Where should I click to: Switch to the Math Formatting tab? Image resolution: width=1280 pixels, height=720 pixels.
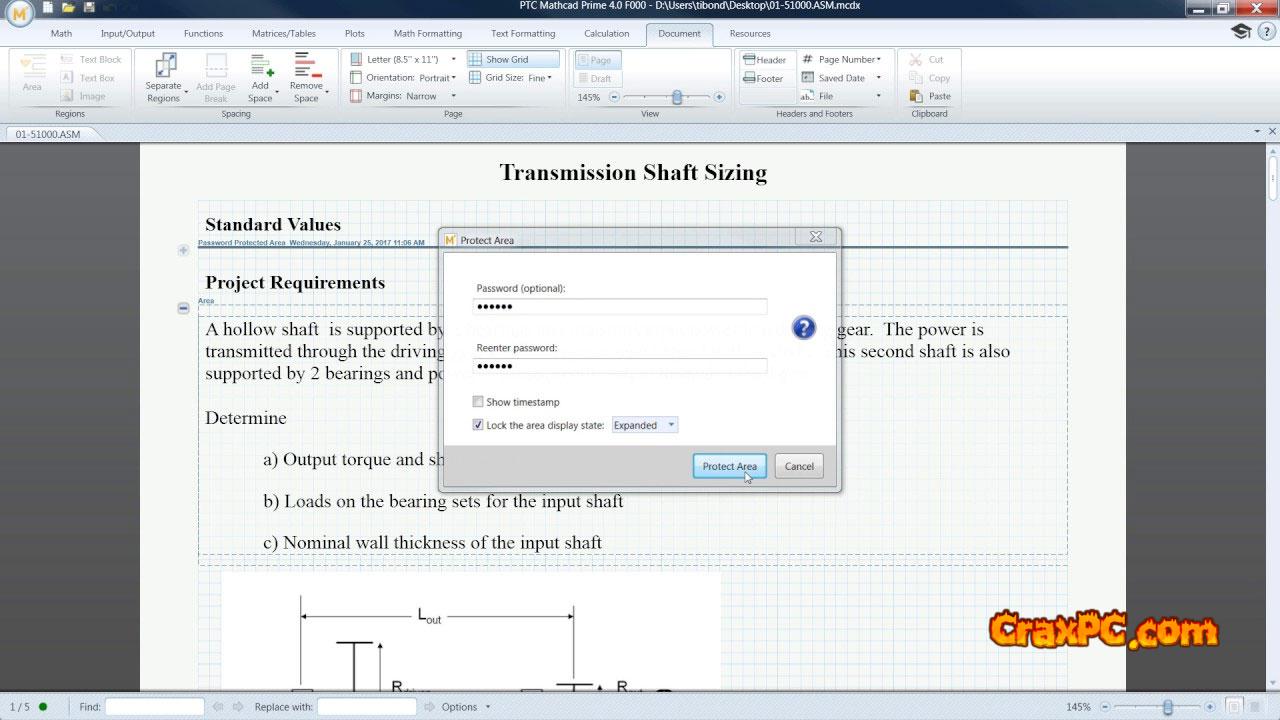pos(427,33)
